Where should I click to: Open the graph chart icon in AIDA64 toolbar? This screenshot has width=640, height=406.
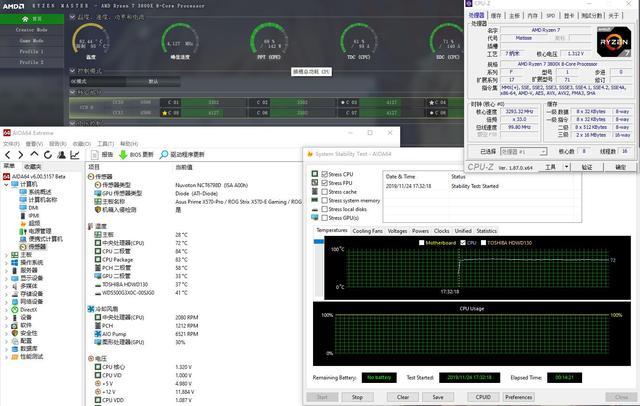73,155
